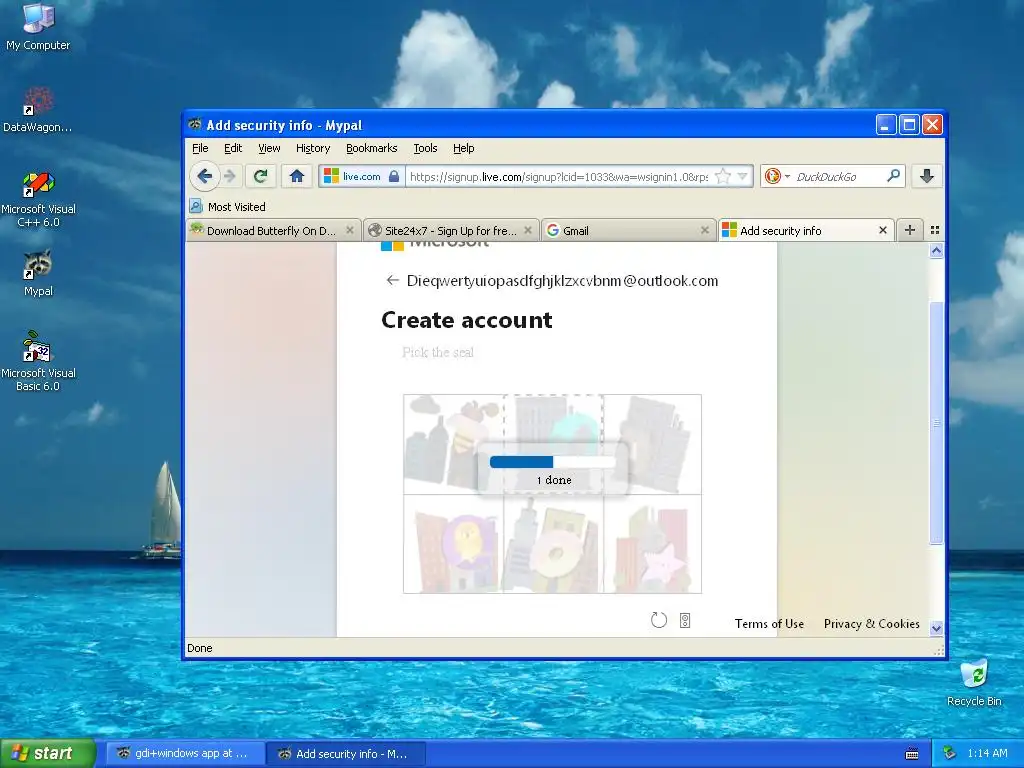1024x768 pixels.
Task: Click Add security info taskbar button
Action: coord(347,754)
